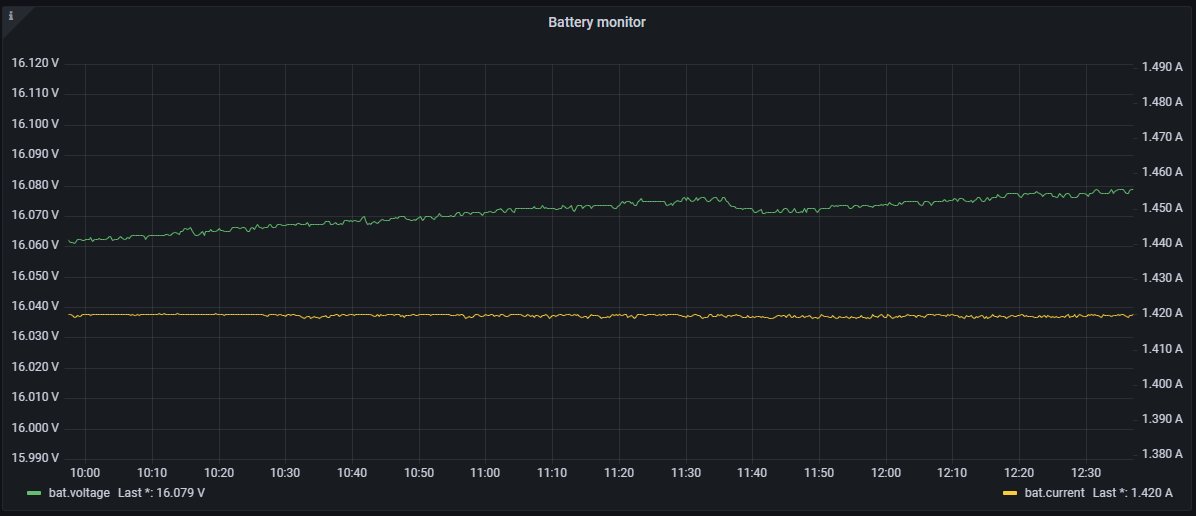Click the 12:30 time axis label
1196x516 pixels.
coord(1086,472)
